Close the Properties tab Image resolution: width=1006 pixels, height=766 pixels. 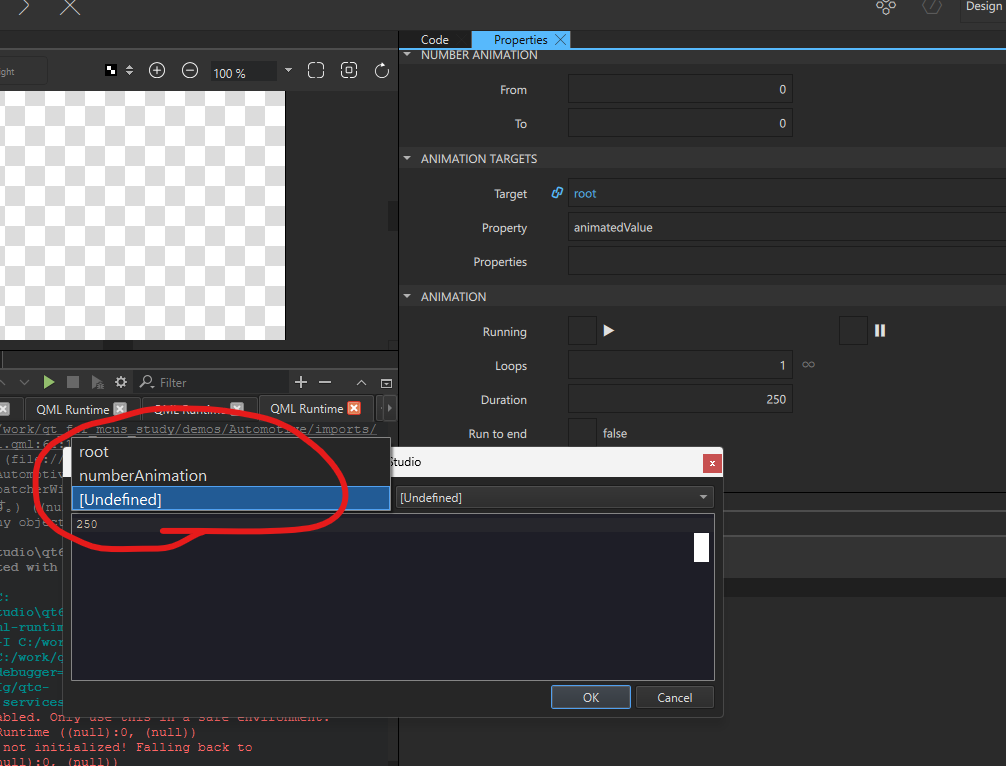coord(561,40)
